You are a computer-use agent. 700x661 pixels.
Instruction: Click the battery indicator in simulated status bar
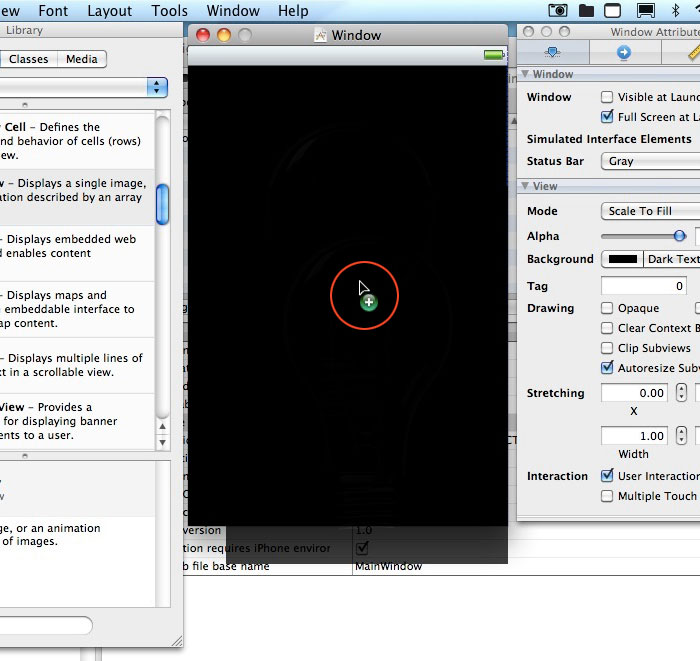tap(494, 55)
